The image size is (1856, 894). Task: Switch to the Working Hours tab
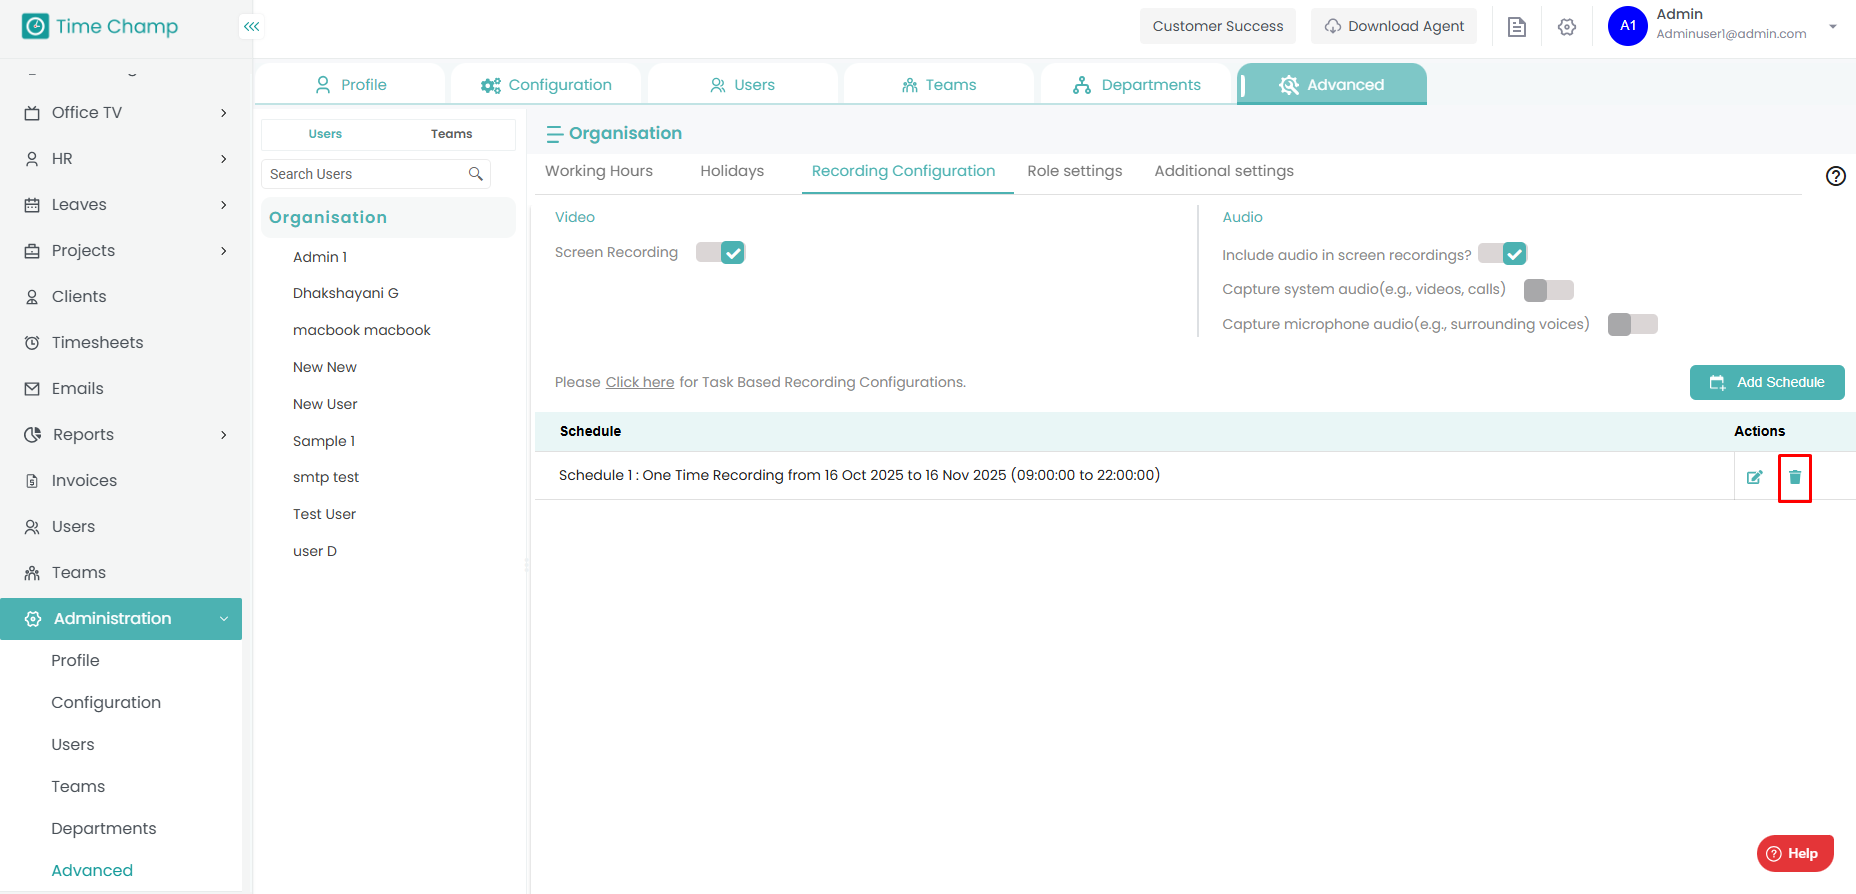[x=598, y=171]
